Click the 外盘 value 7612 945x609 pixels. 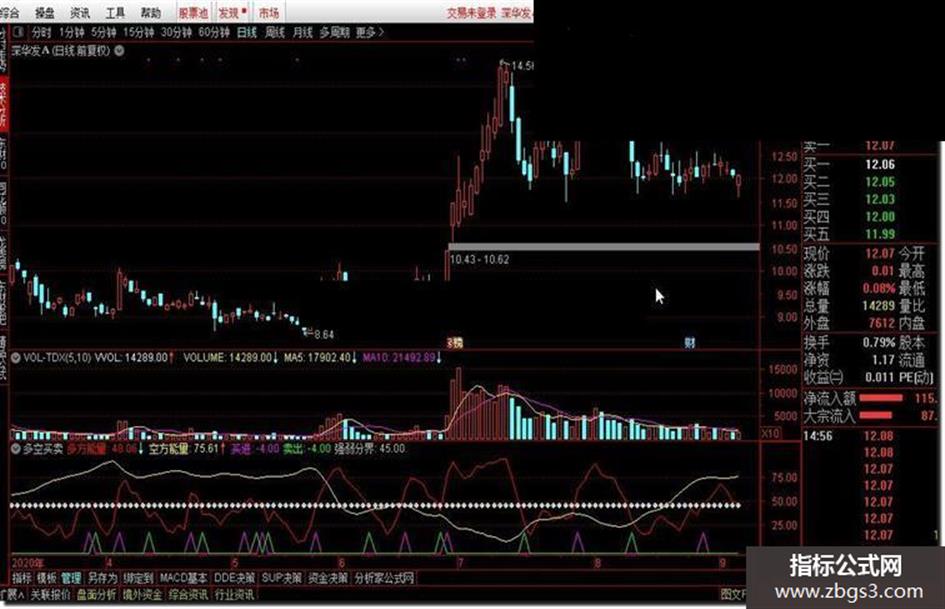coord(881,323)
